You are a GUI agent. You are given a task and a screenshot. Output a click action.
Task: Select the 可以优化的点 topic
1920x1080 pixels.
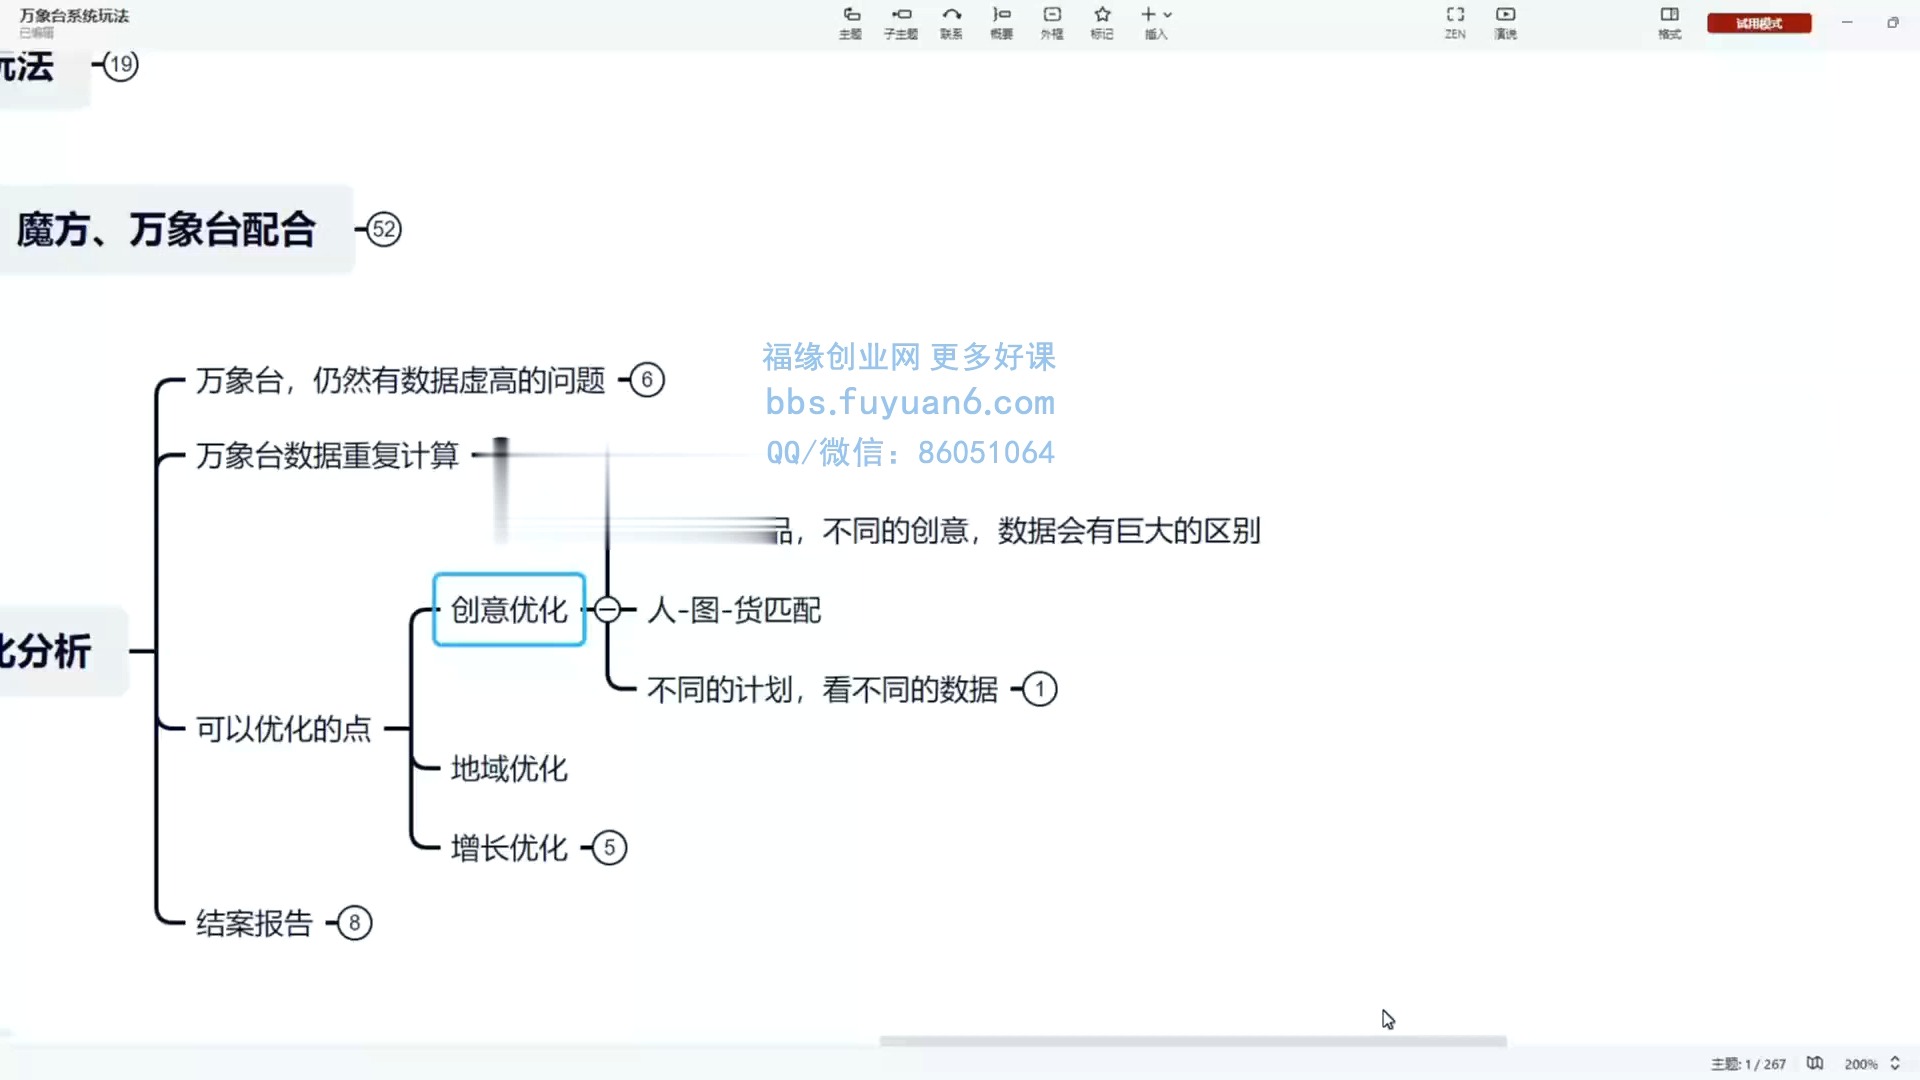click(284, 729)
